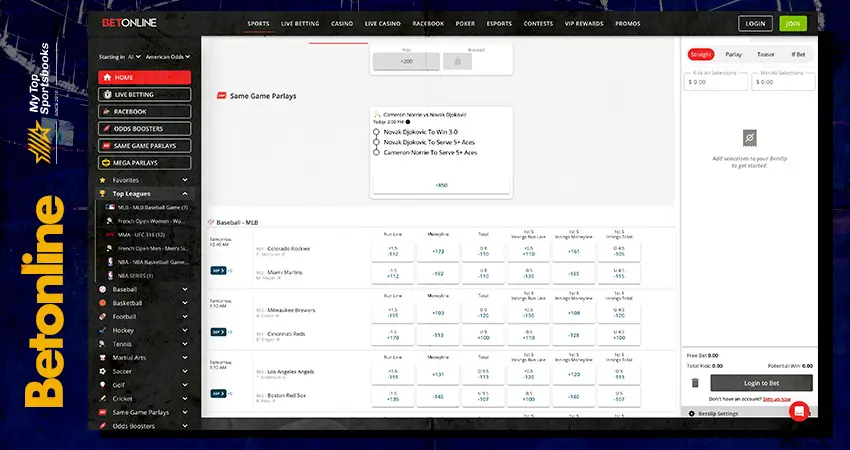Expand the Favorites section chevron
Image resolution: width=850 pixels, height=450 pixels.
tap(185, 180)
